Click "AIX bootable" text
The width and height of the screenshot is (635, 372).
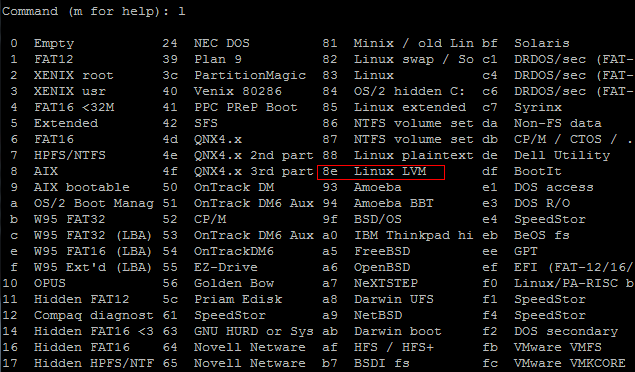pyautogui.click(x=82, y=187)
